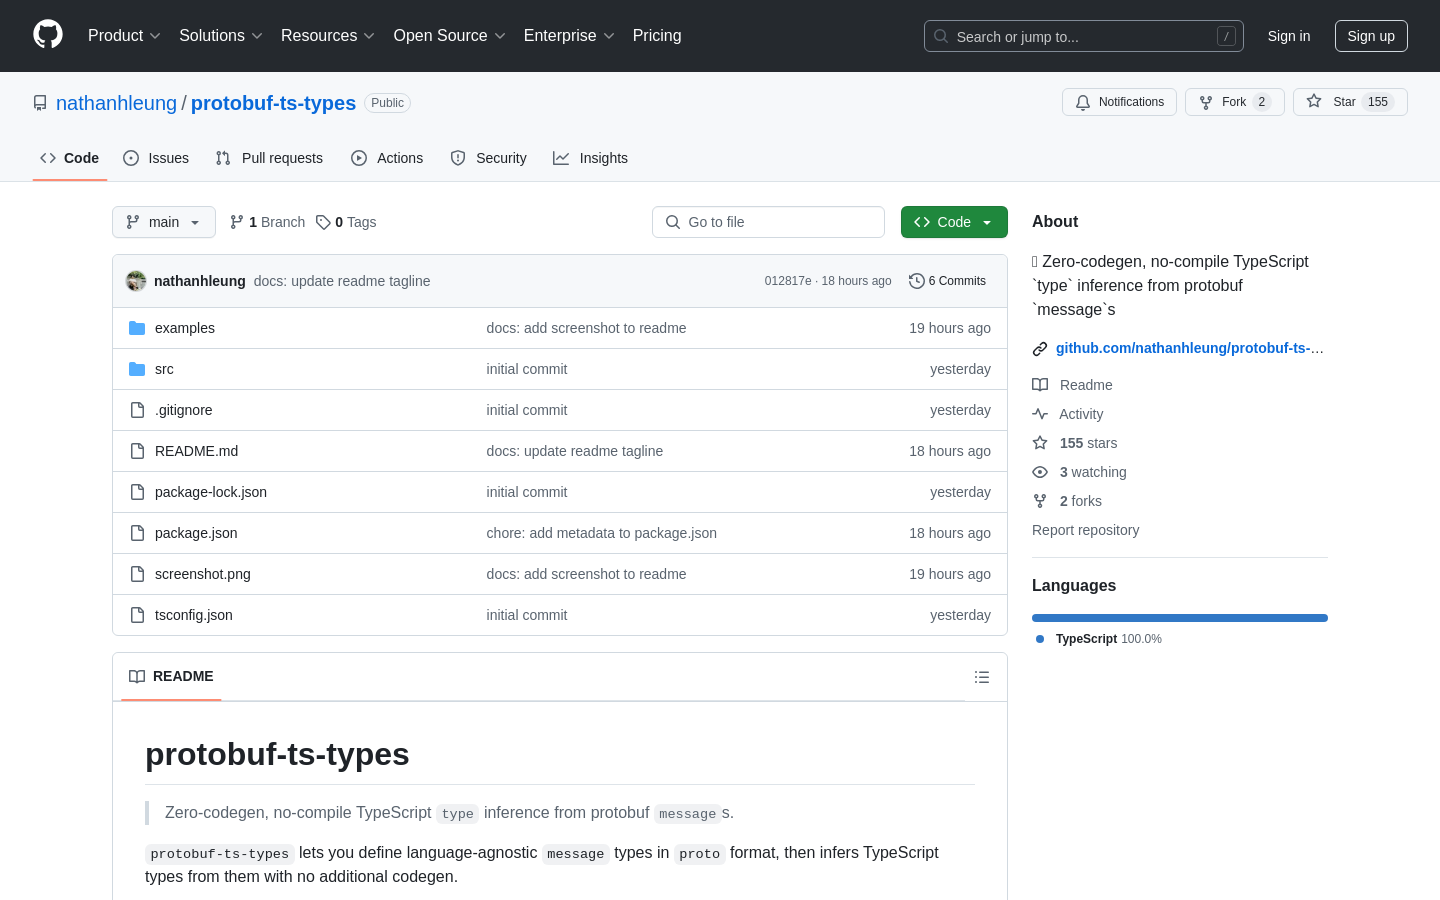Screen dimensions: 1440x900
Task: Open the tsconfig.json file name
Action: [194, 615]
